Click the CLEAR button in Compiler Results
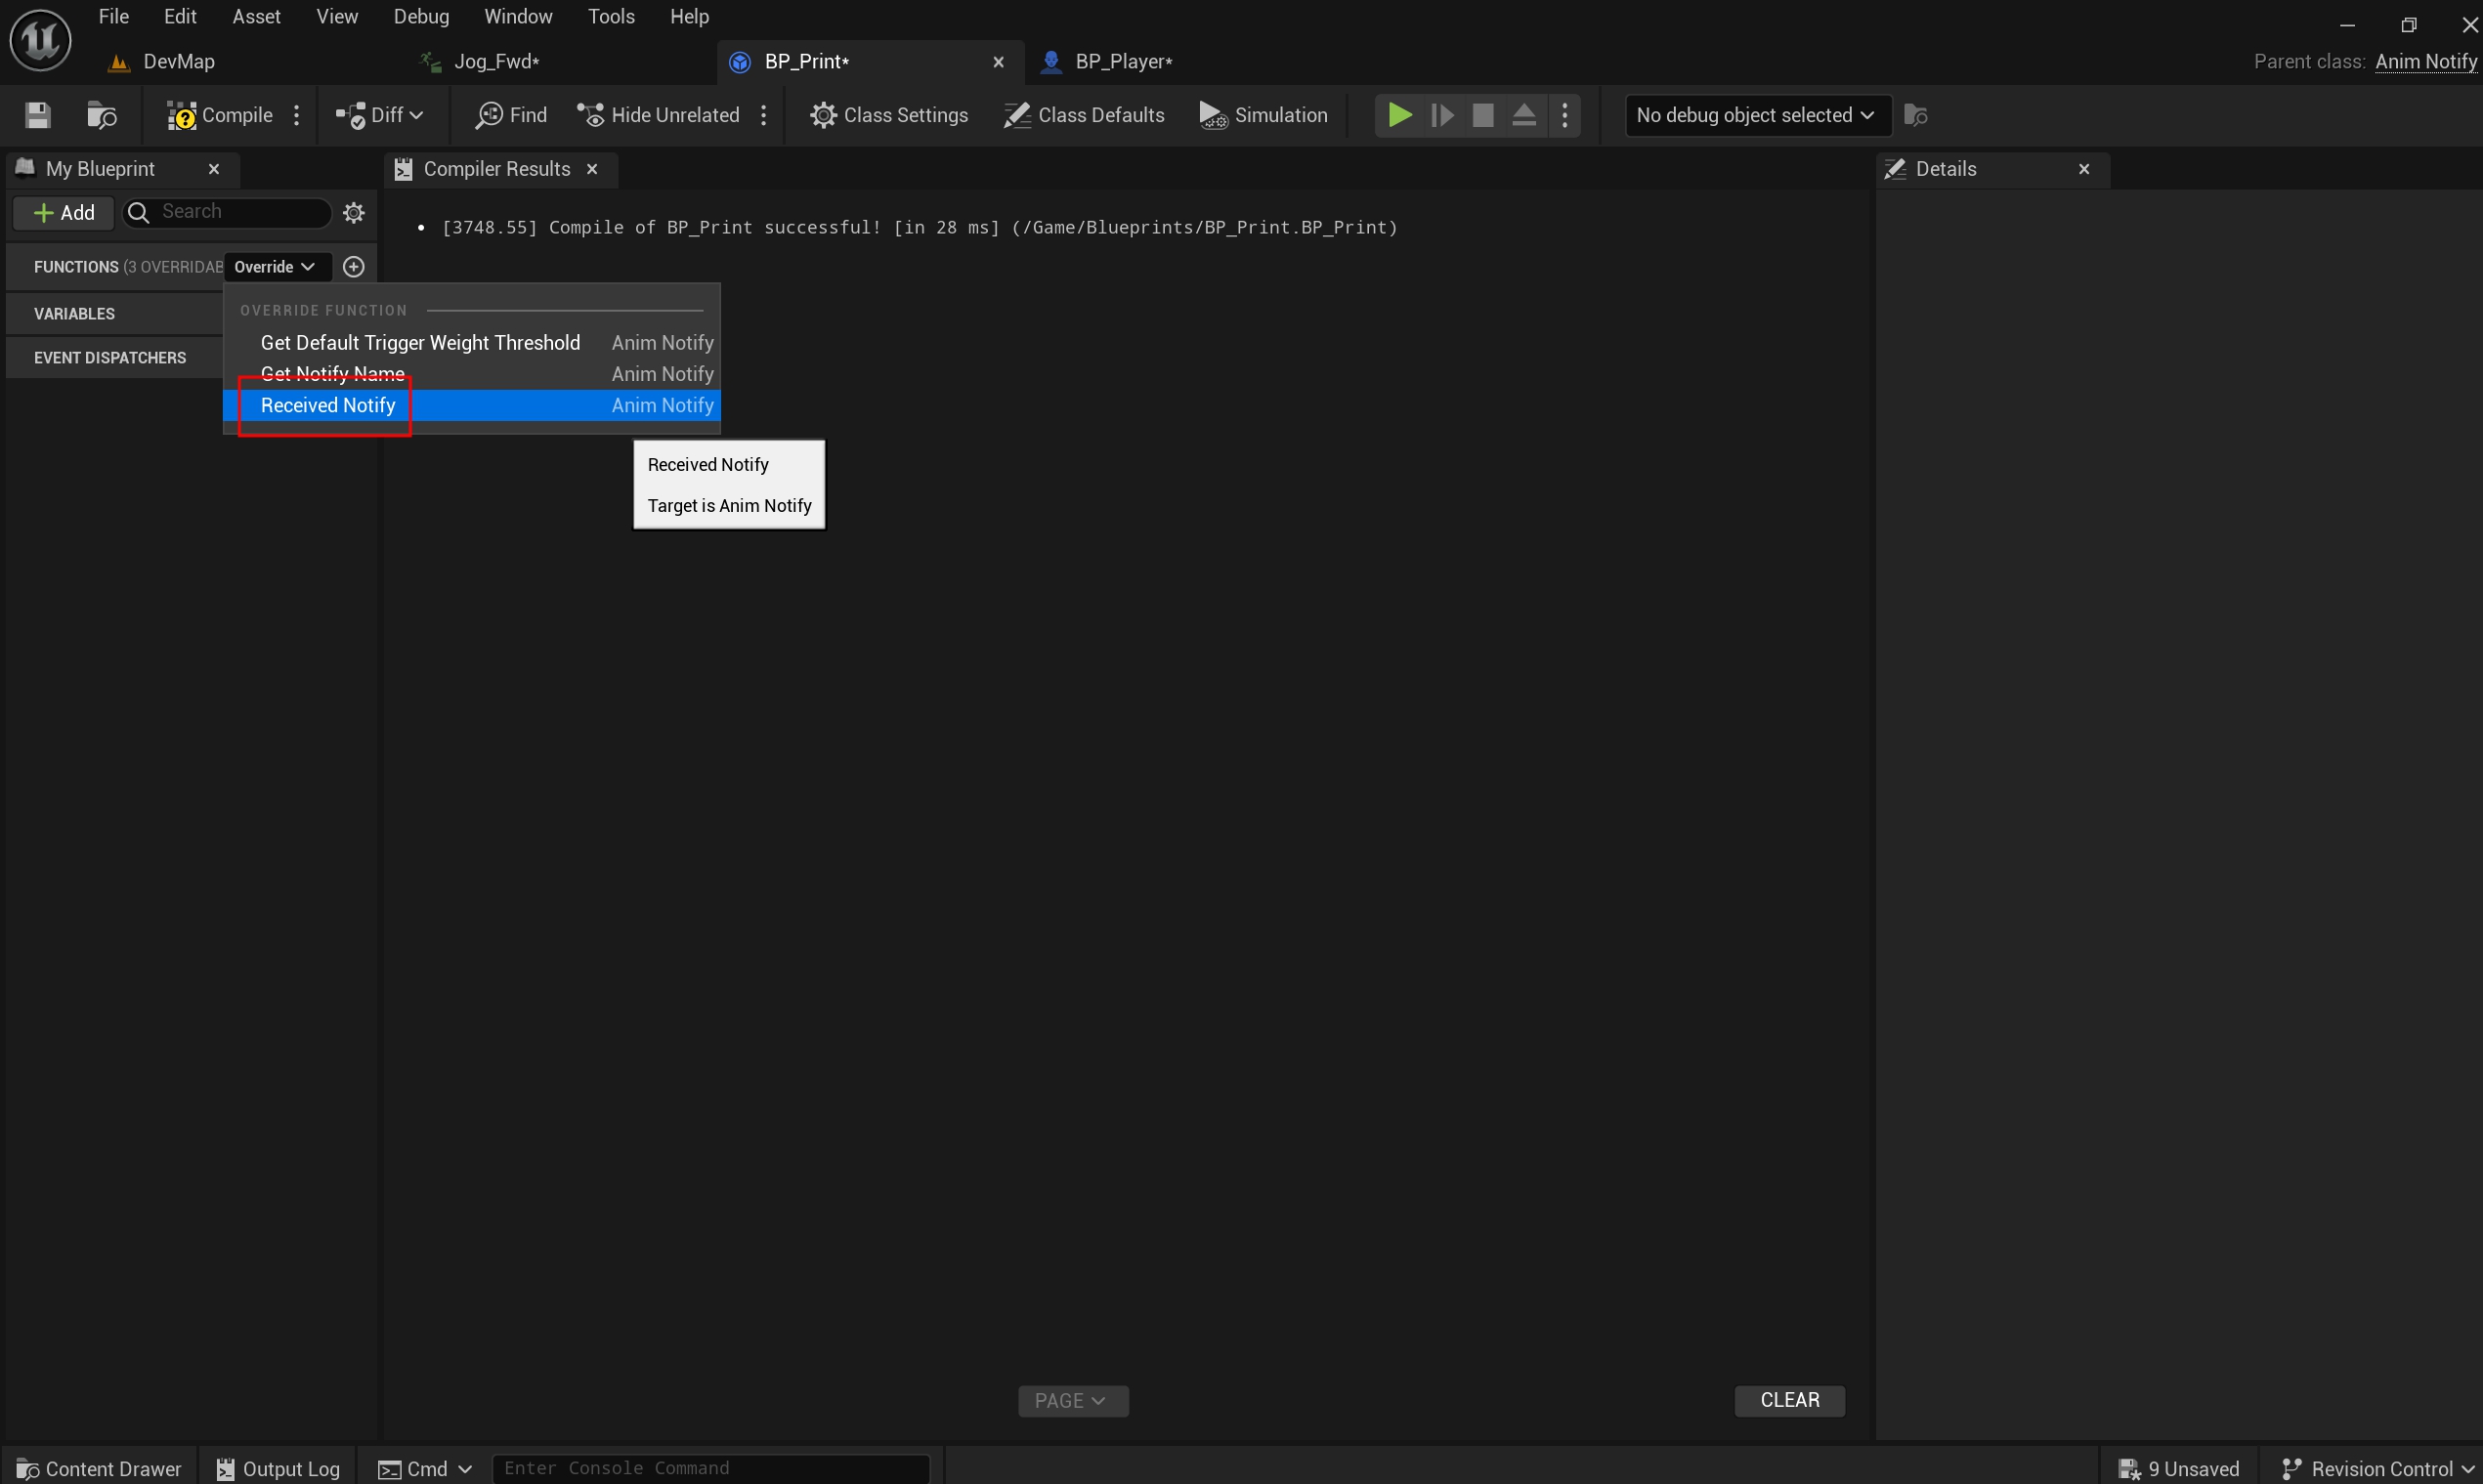This screenshot has width=2483, height=1484. tap(1788, 1400)
